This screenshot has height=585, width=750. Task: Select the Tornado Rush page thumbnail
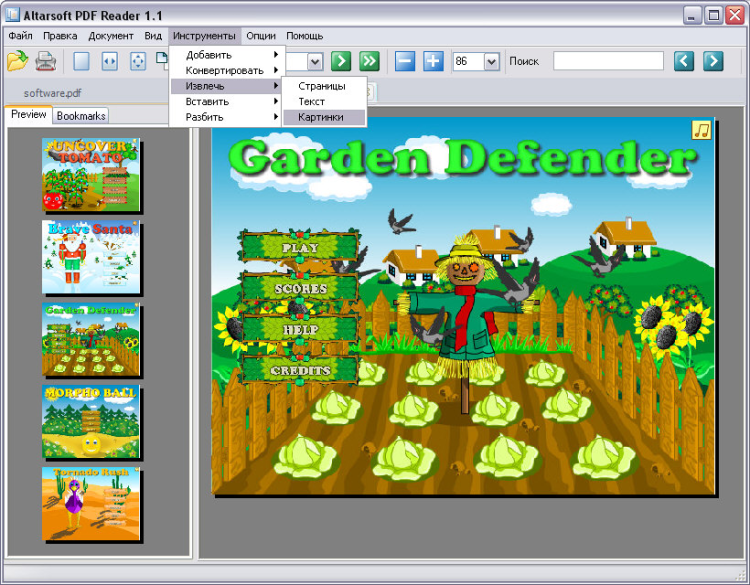(90, 504)
